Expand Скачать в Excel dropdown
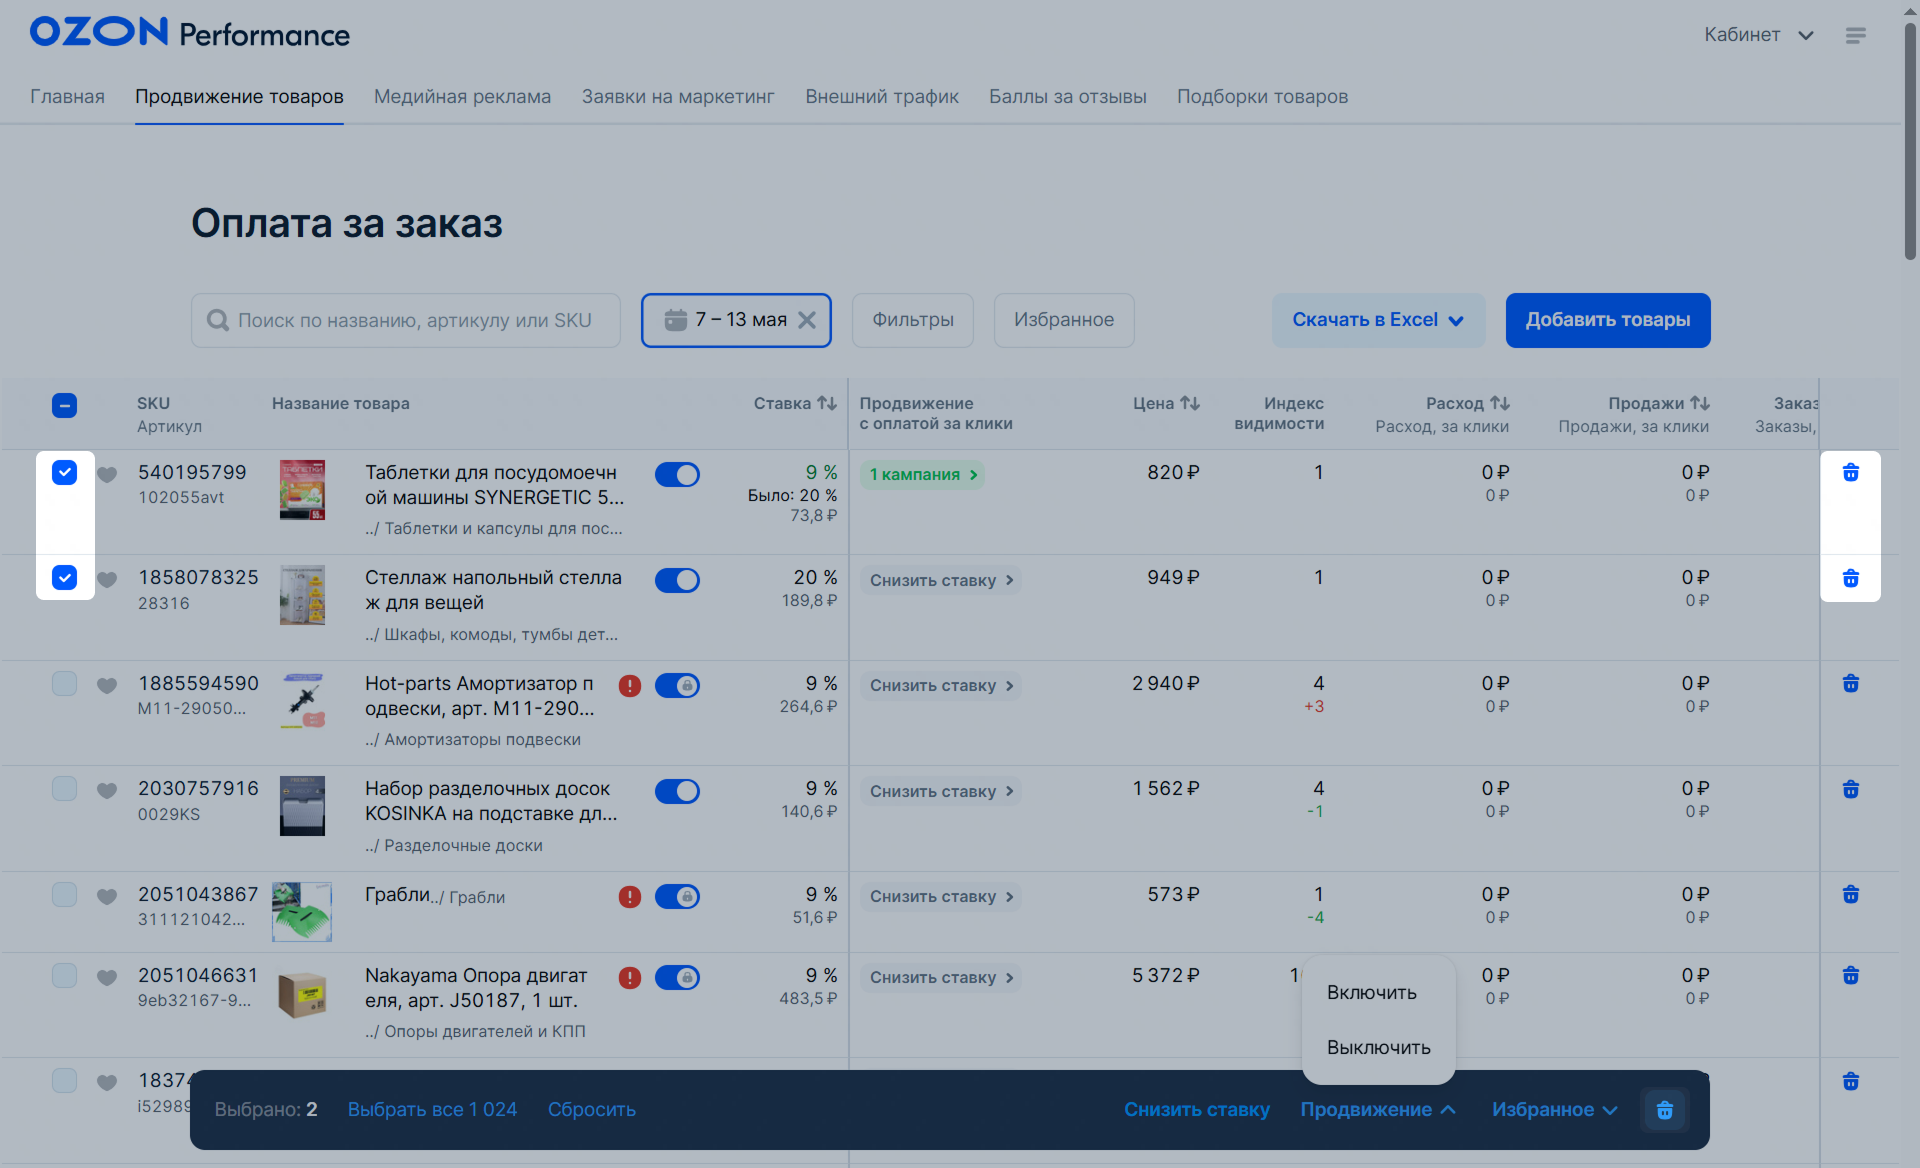Screen dimensions: 1920x1168 (x=1377, y=320)
